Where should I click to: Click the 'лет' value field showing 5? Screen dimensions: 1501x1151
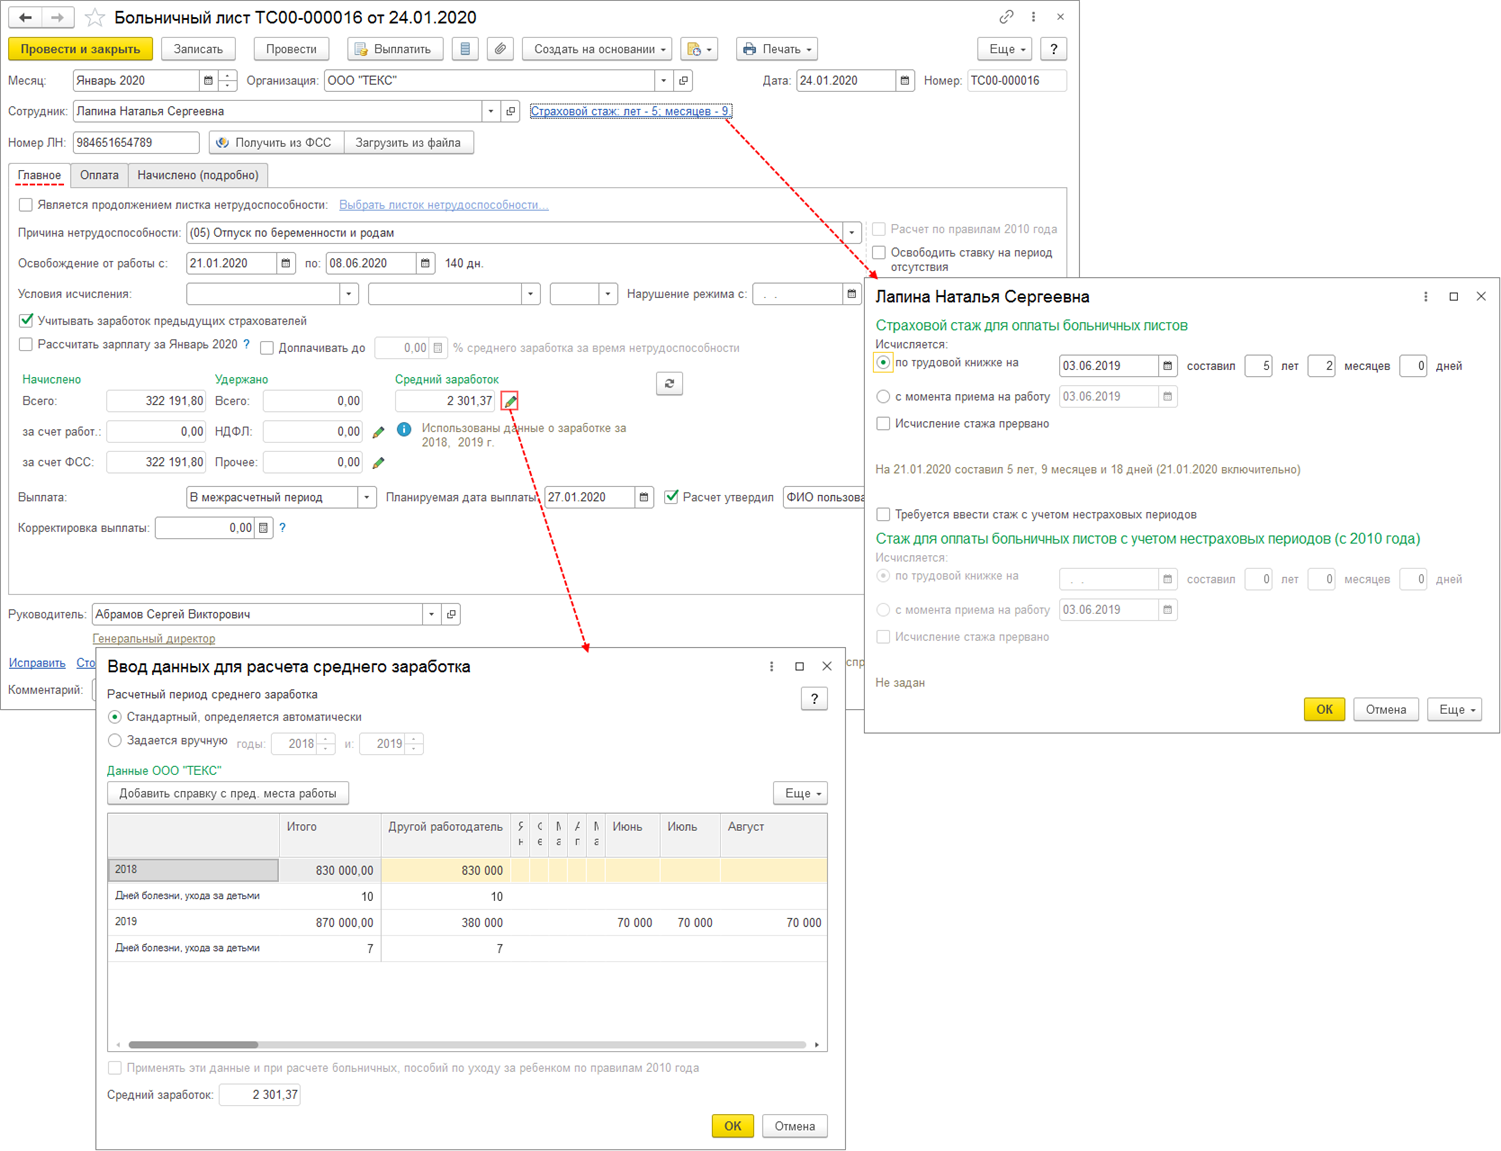[x=1258, y=366]
